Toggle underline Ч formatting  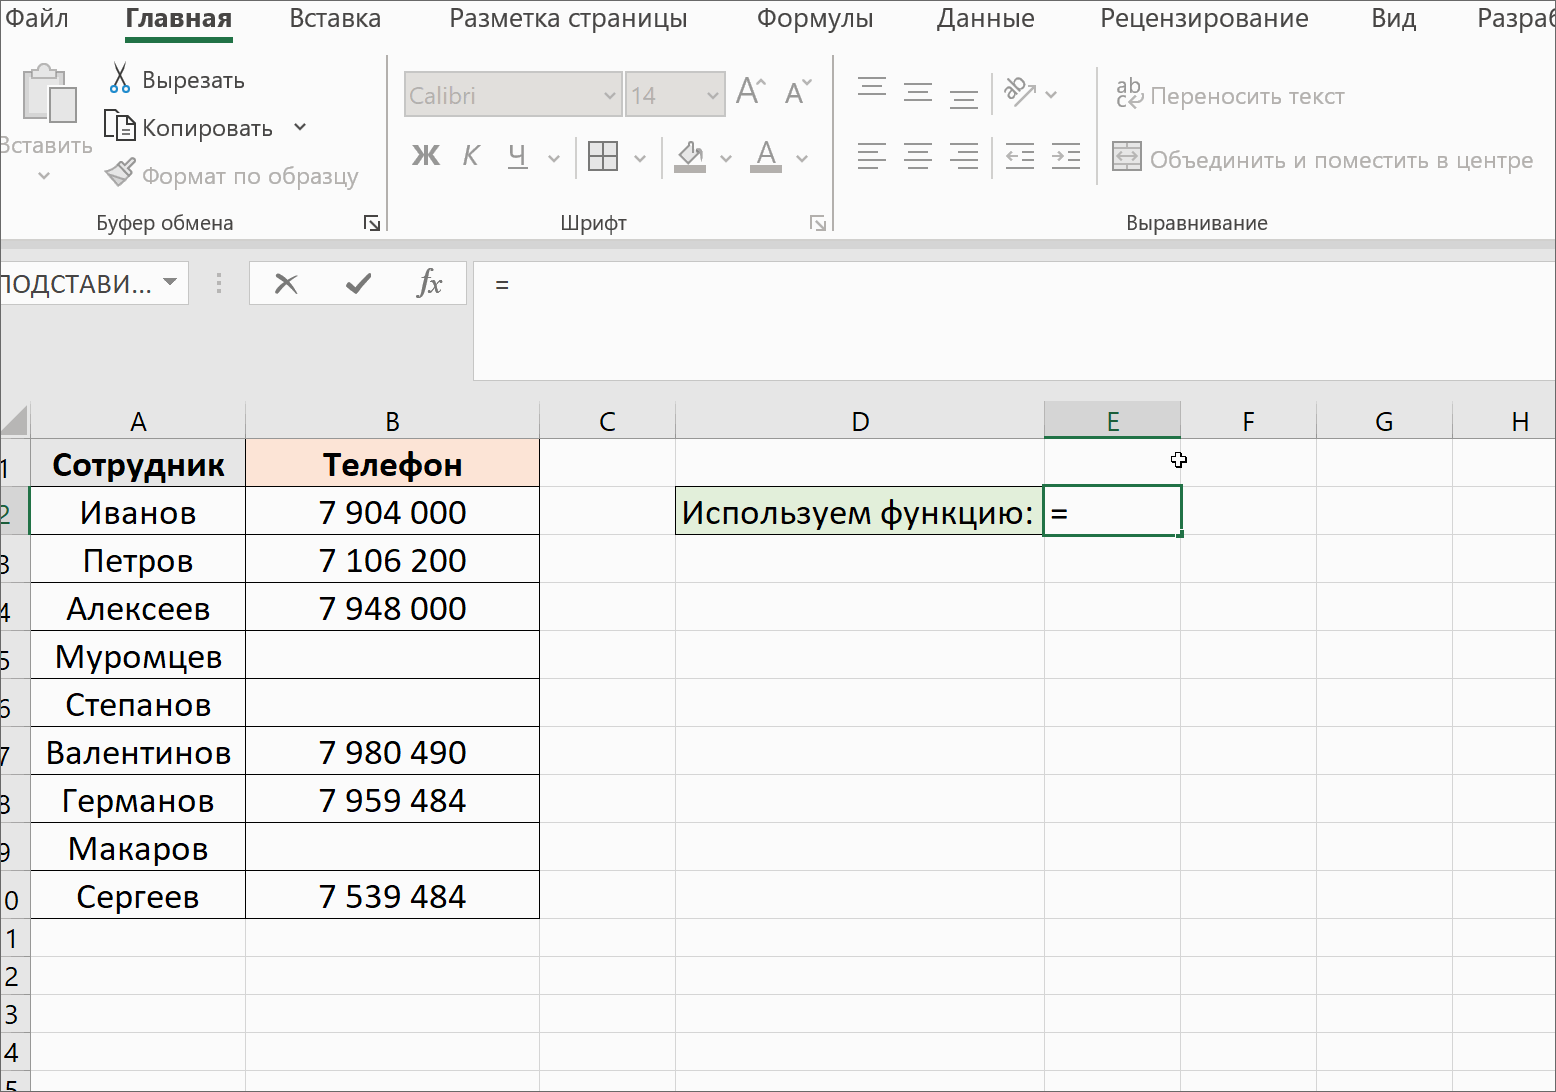(517, 156)
